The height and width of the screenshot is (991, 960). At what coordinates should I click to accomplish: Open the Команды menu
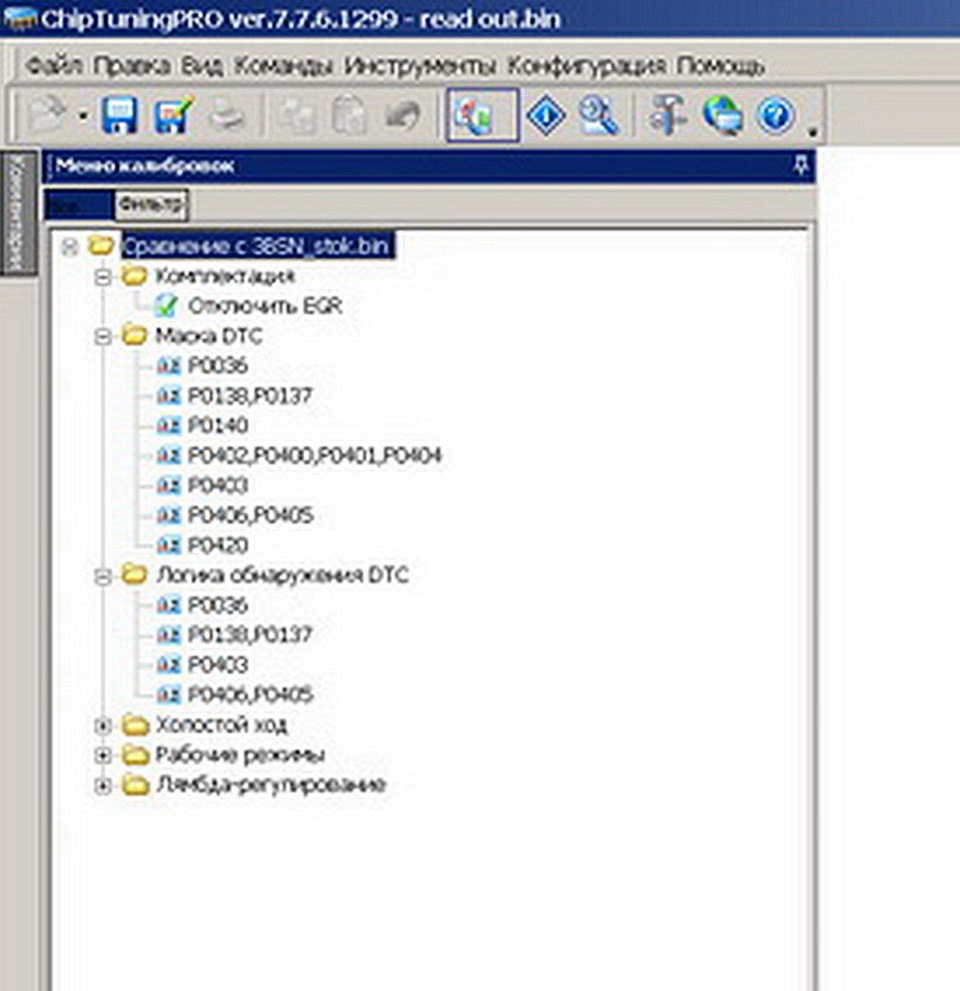(x=283, y=66)
